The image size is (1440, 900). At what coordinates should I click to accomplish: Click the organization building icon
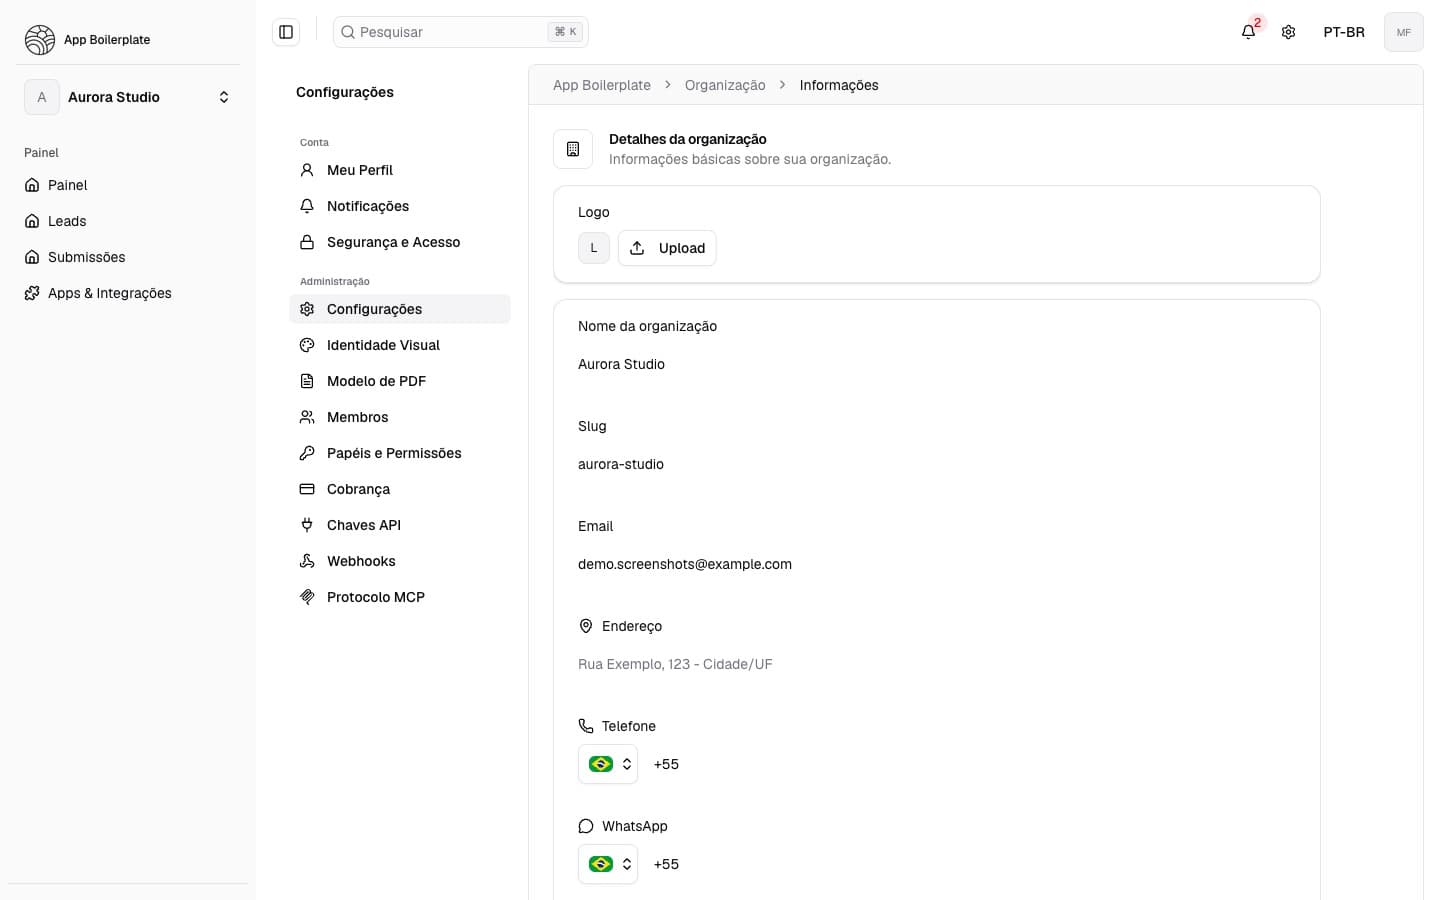[573, 149]
